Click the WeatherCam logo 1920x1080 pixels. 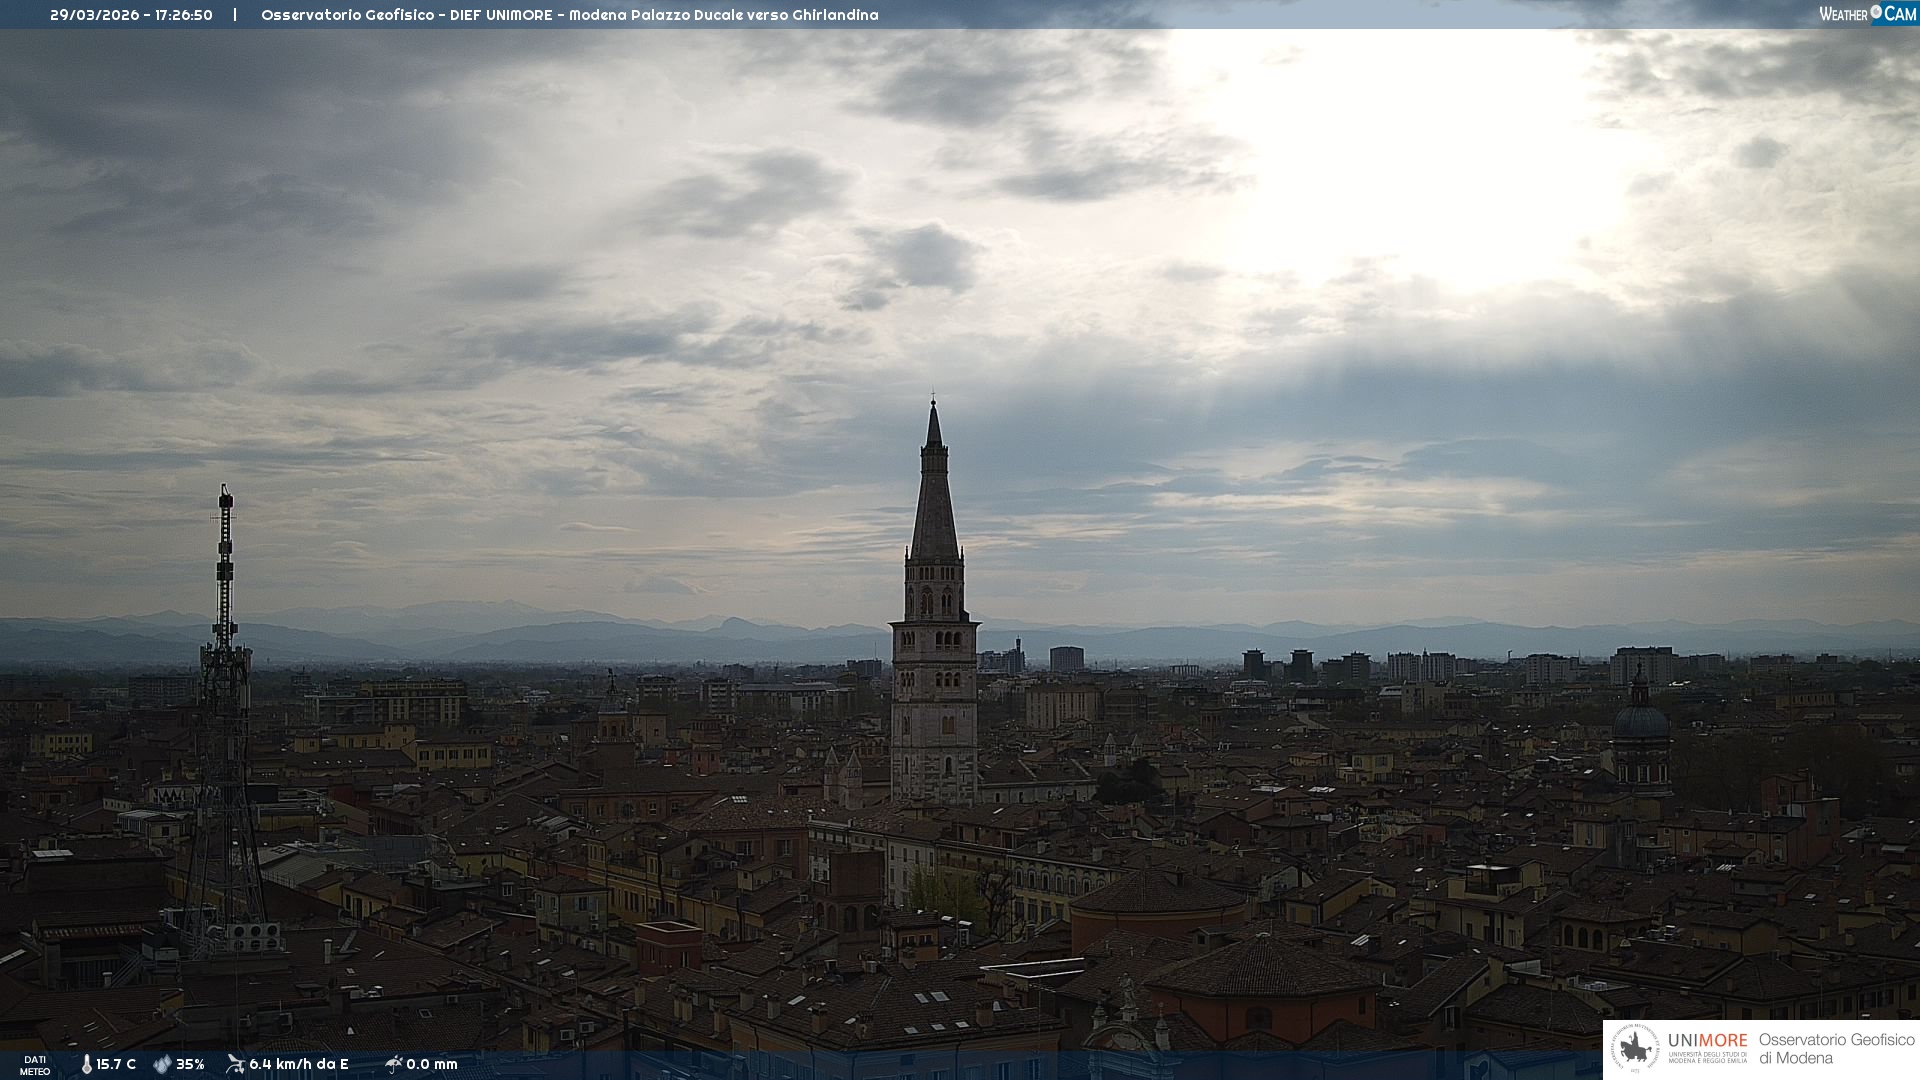pos(1866,14)
